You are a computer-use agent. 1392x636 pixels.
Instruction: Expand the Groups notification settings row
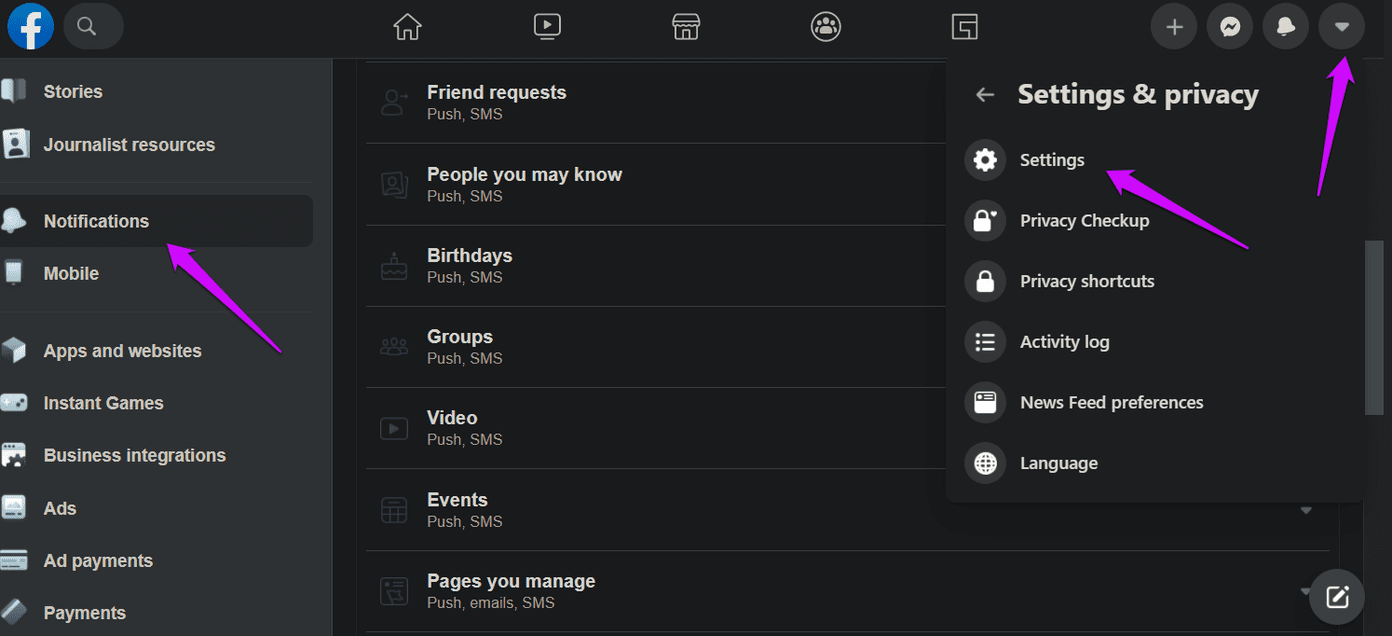[x=655, y=347]
